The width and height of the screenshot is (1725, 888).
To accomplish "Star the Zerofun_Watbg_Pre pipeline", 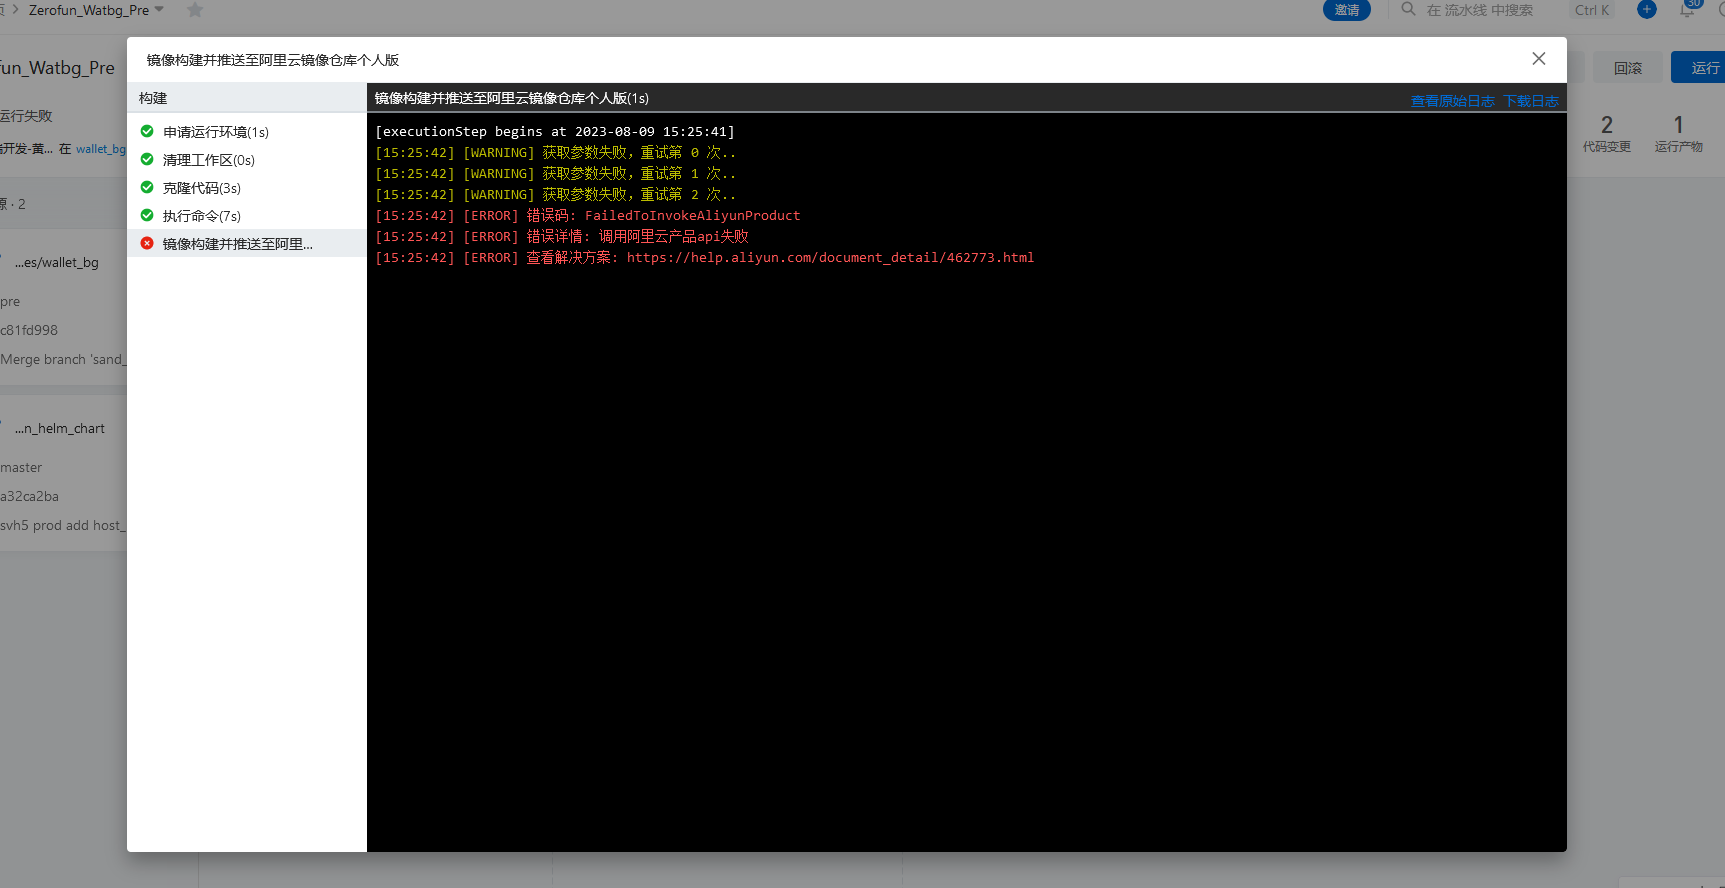I will tap(195, 10).
